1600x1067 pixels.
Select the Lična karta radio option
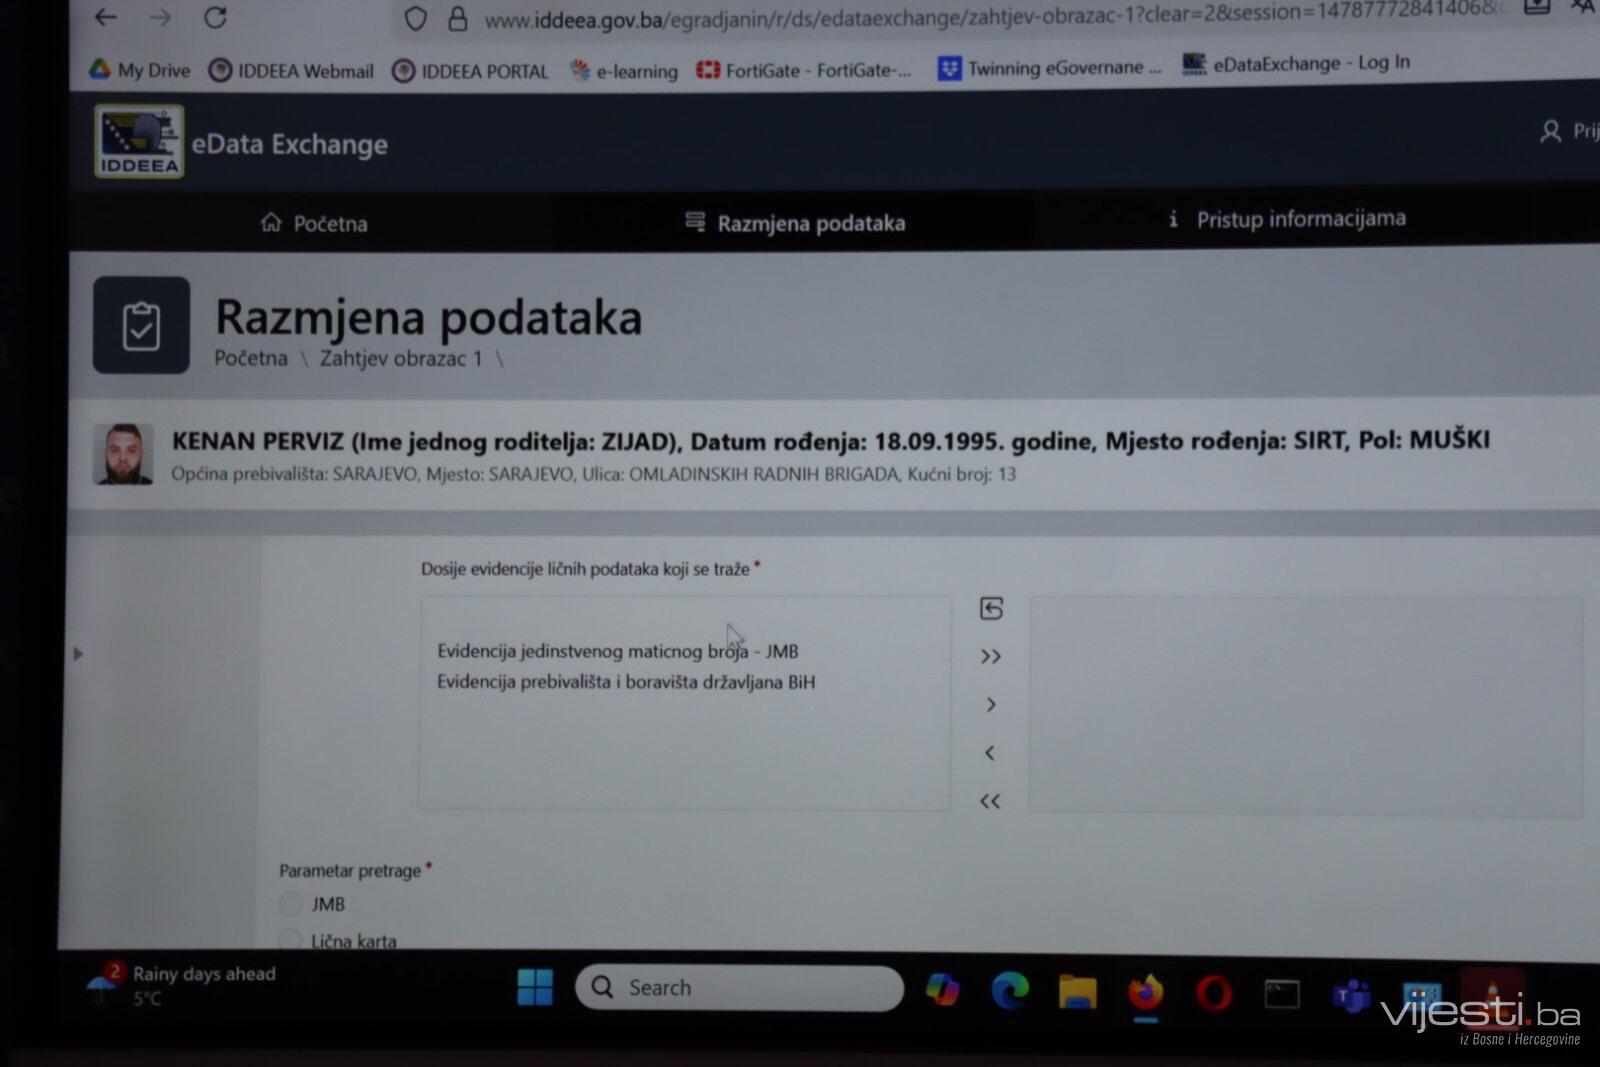291,939
